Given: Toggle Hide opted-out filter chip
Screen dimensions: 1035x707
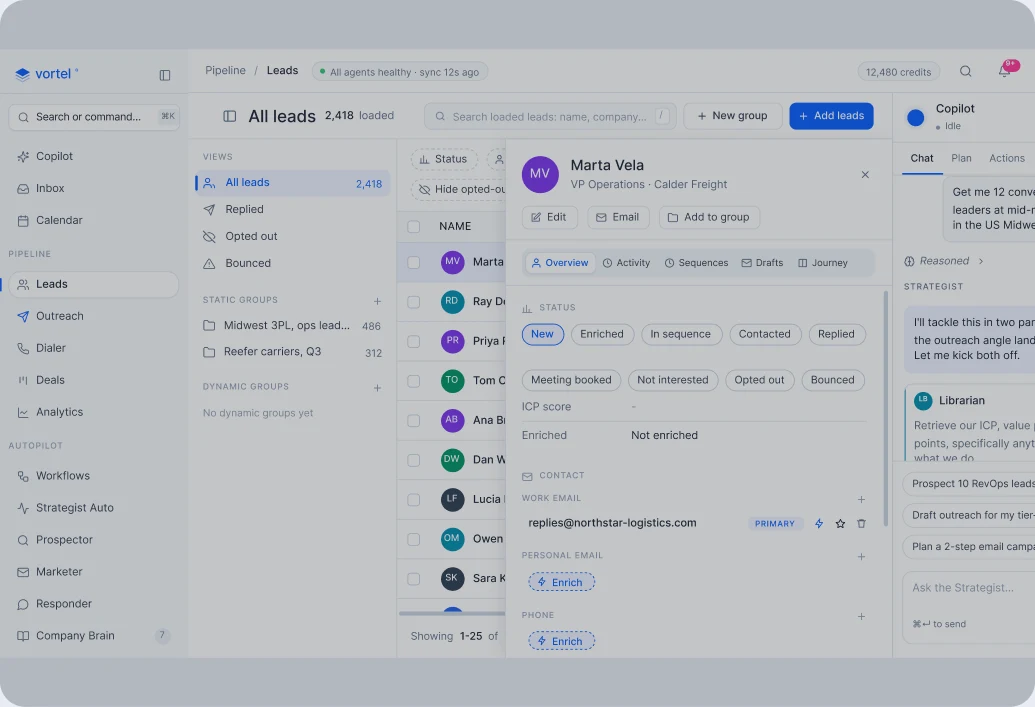Looking at the screenshot, I should tap(459, 189).
